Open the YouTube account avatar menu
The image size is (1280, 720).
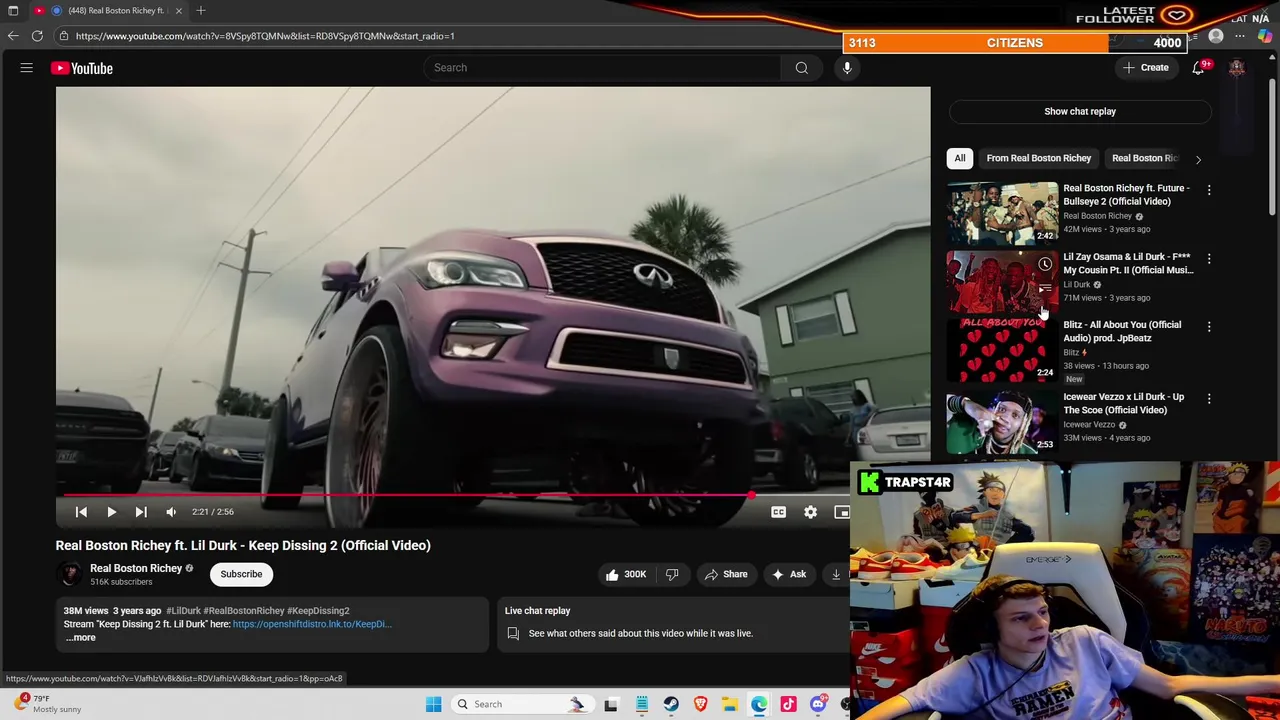pyautogui.click(x=1237, y=68)
